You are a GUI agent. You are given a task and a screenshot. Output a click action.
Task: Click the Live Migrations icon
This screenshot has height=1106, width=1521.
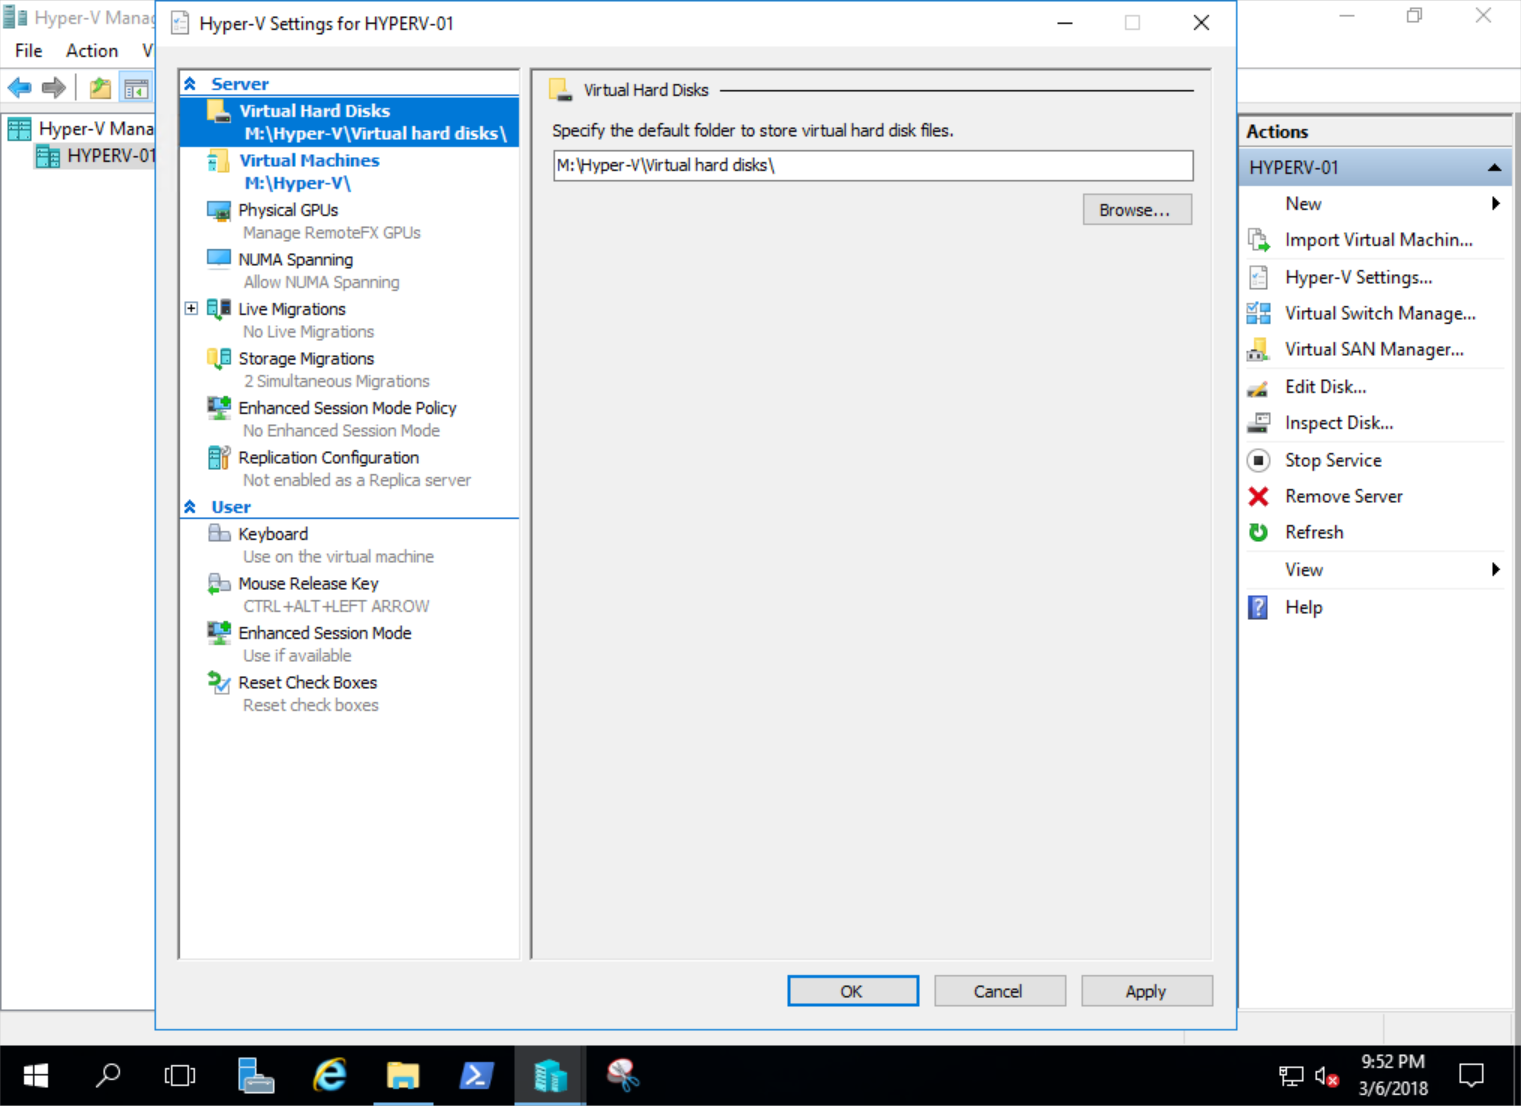tap(218, 309)
